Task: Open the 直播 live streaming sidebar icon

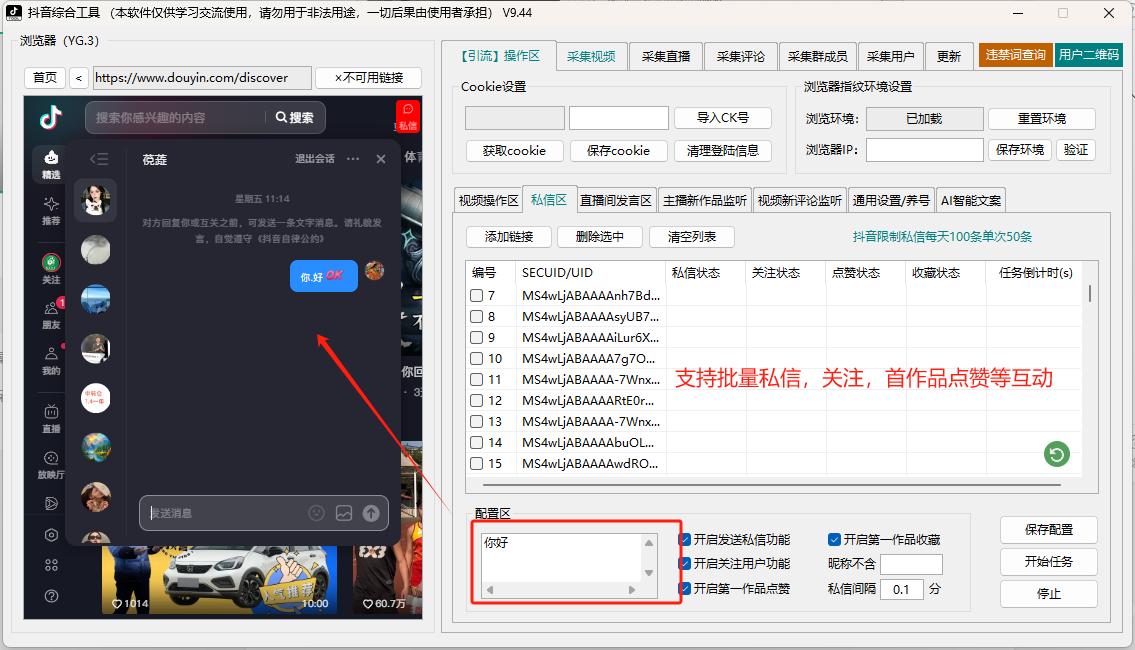Action: pos(49,418)
